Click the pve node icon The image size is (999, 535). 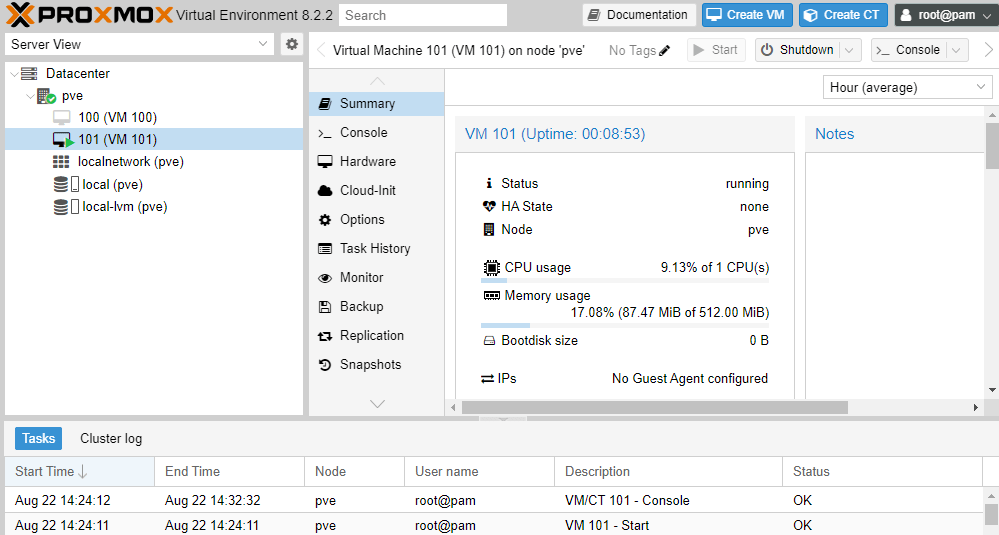point(46,96)
